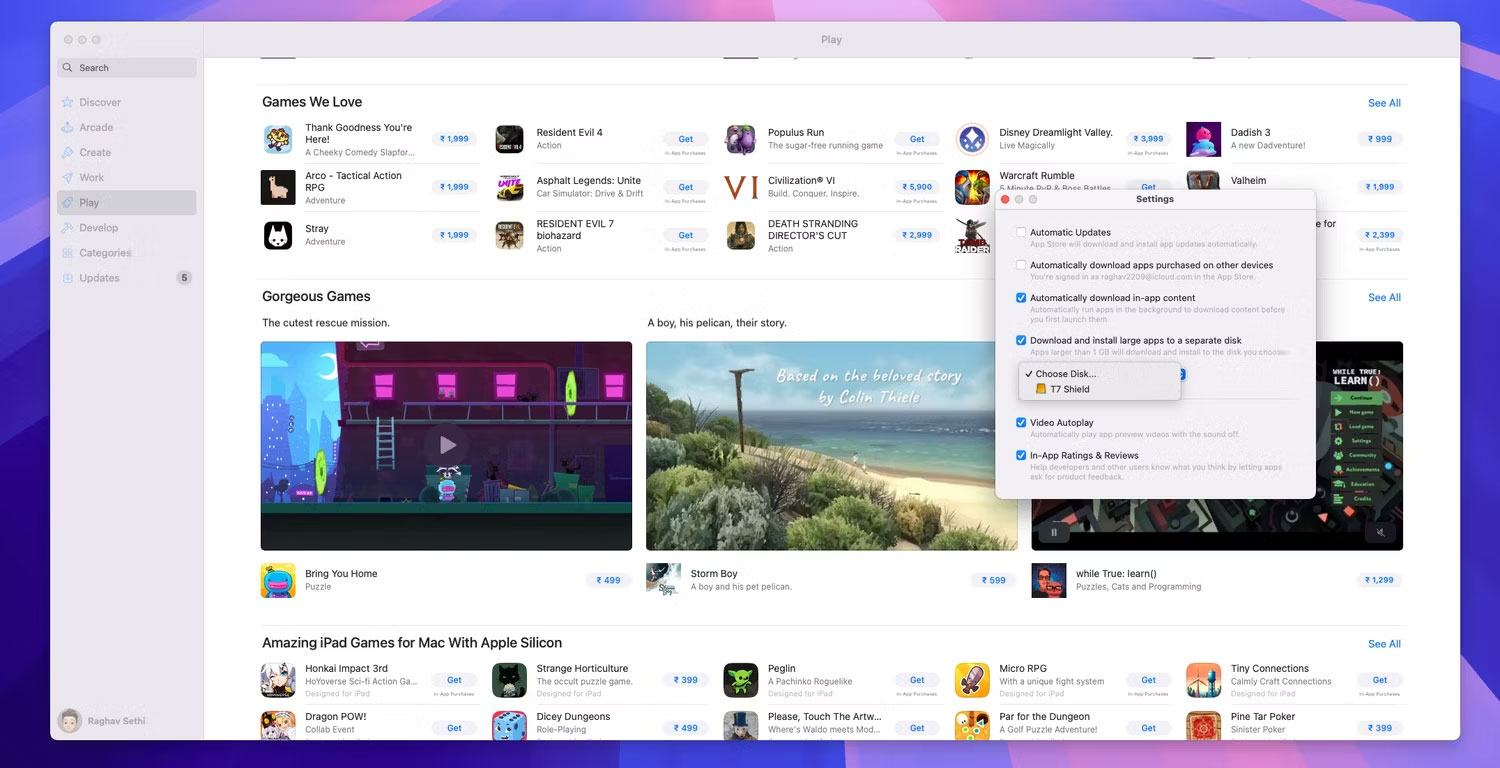Click See All for Games We Love
The image size is (1500, 768).
(1384, 103)
